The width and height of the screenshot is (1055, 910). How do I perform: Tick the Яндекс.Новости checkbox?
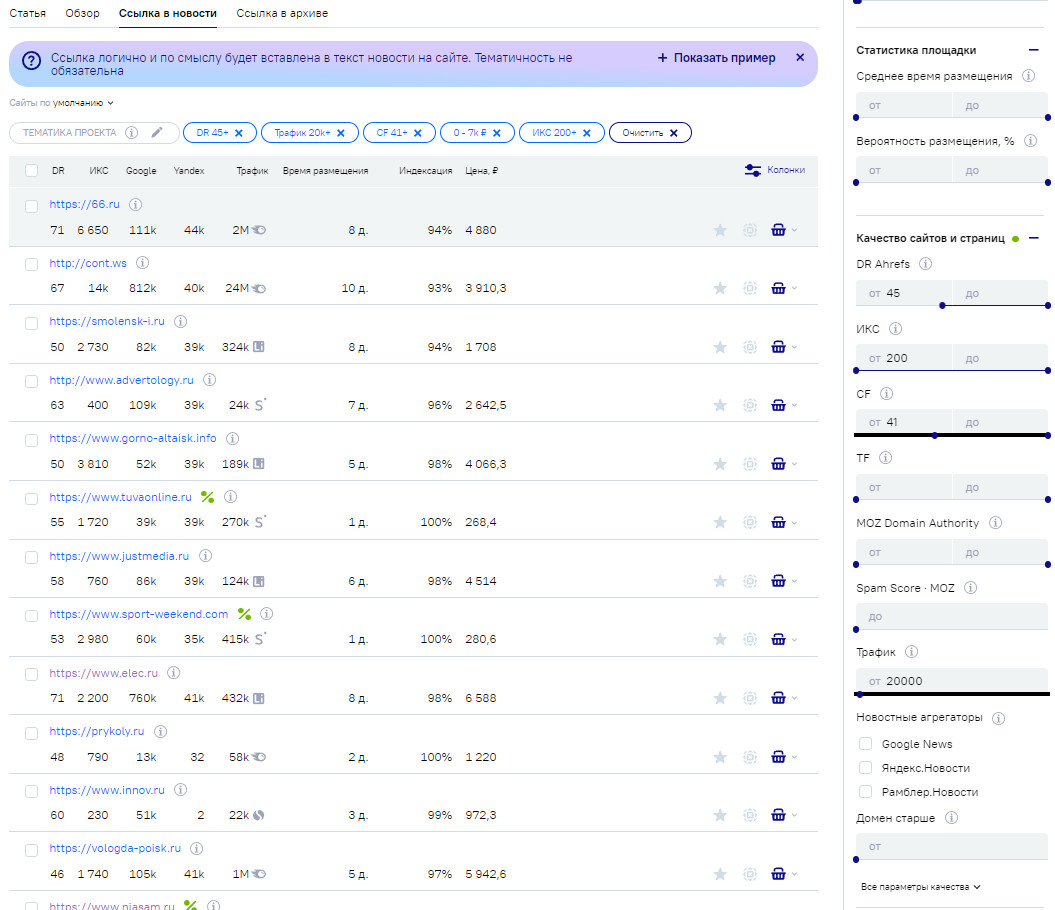[x=866, y=768]
